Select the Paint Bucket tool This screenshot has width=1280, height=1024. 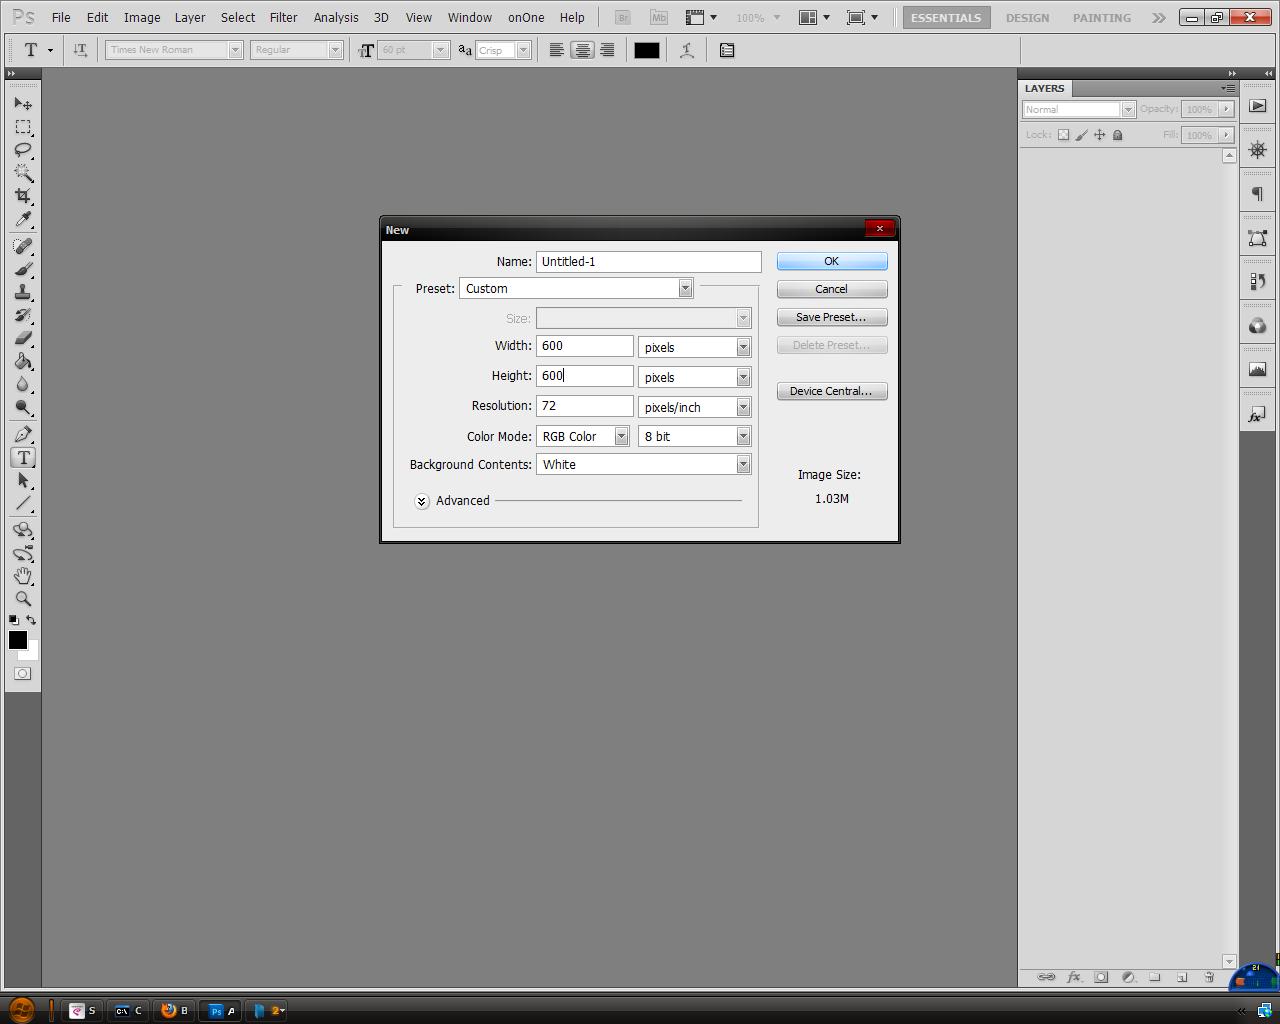pos(23,361)
